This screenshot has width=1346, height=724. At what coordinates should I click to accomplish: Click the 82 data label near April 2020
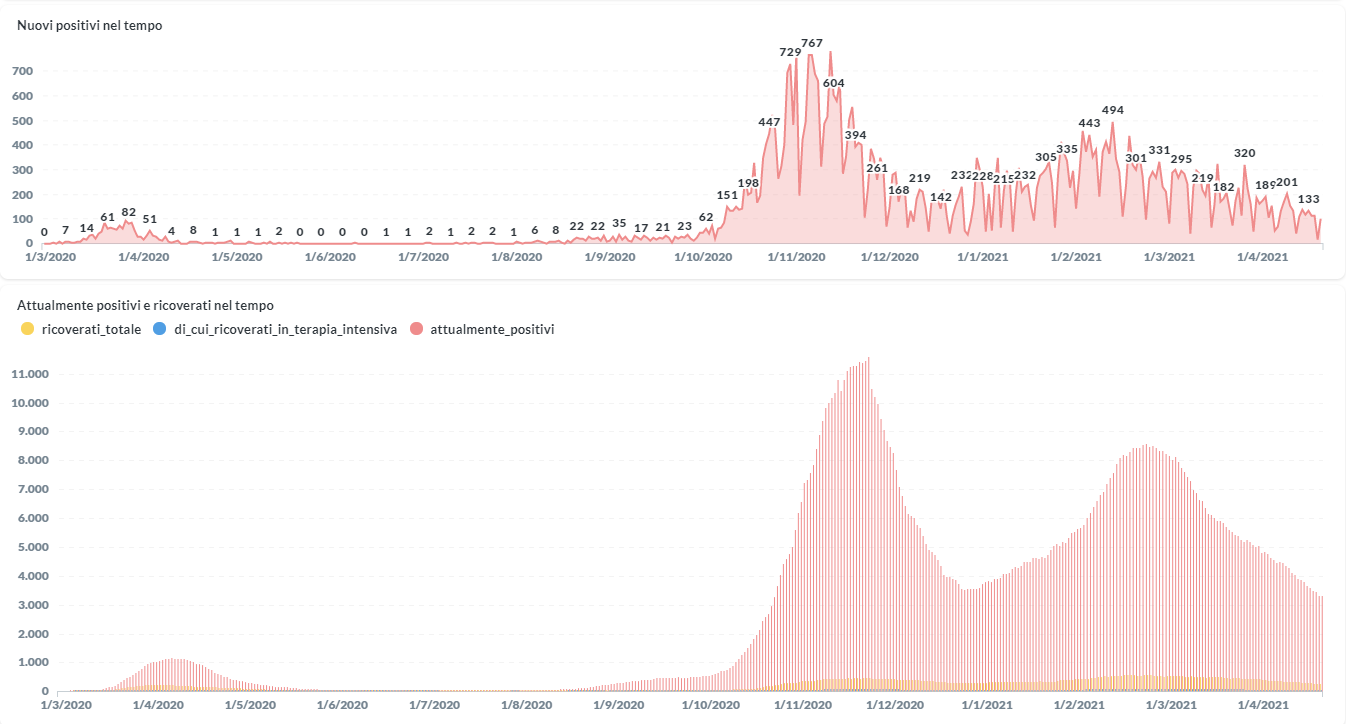(128, 212)
